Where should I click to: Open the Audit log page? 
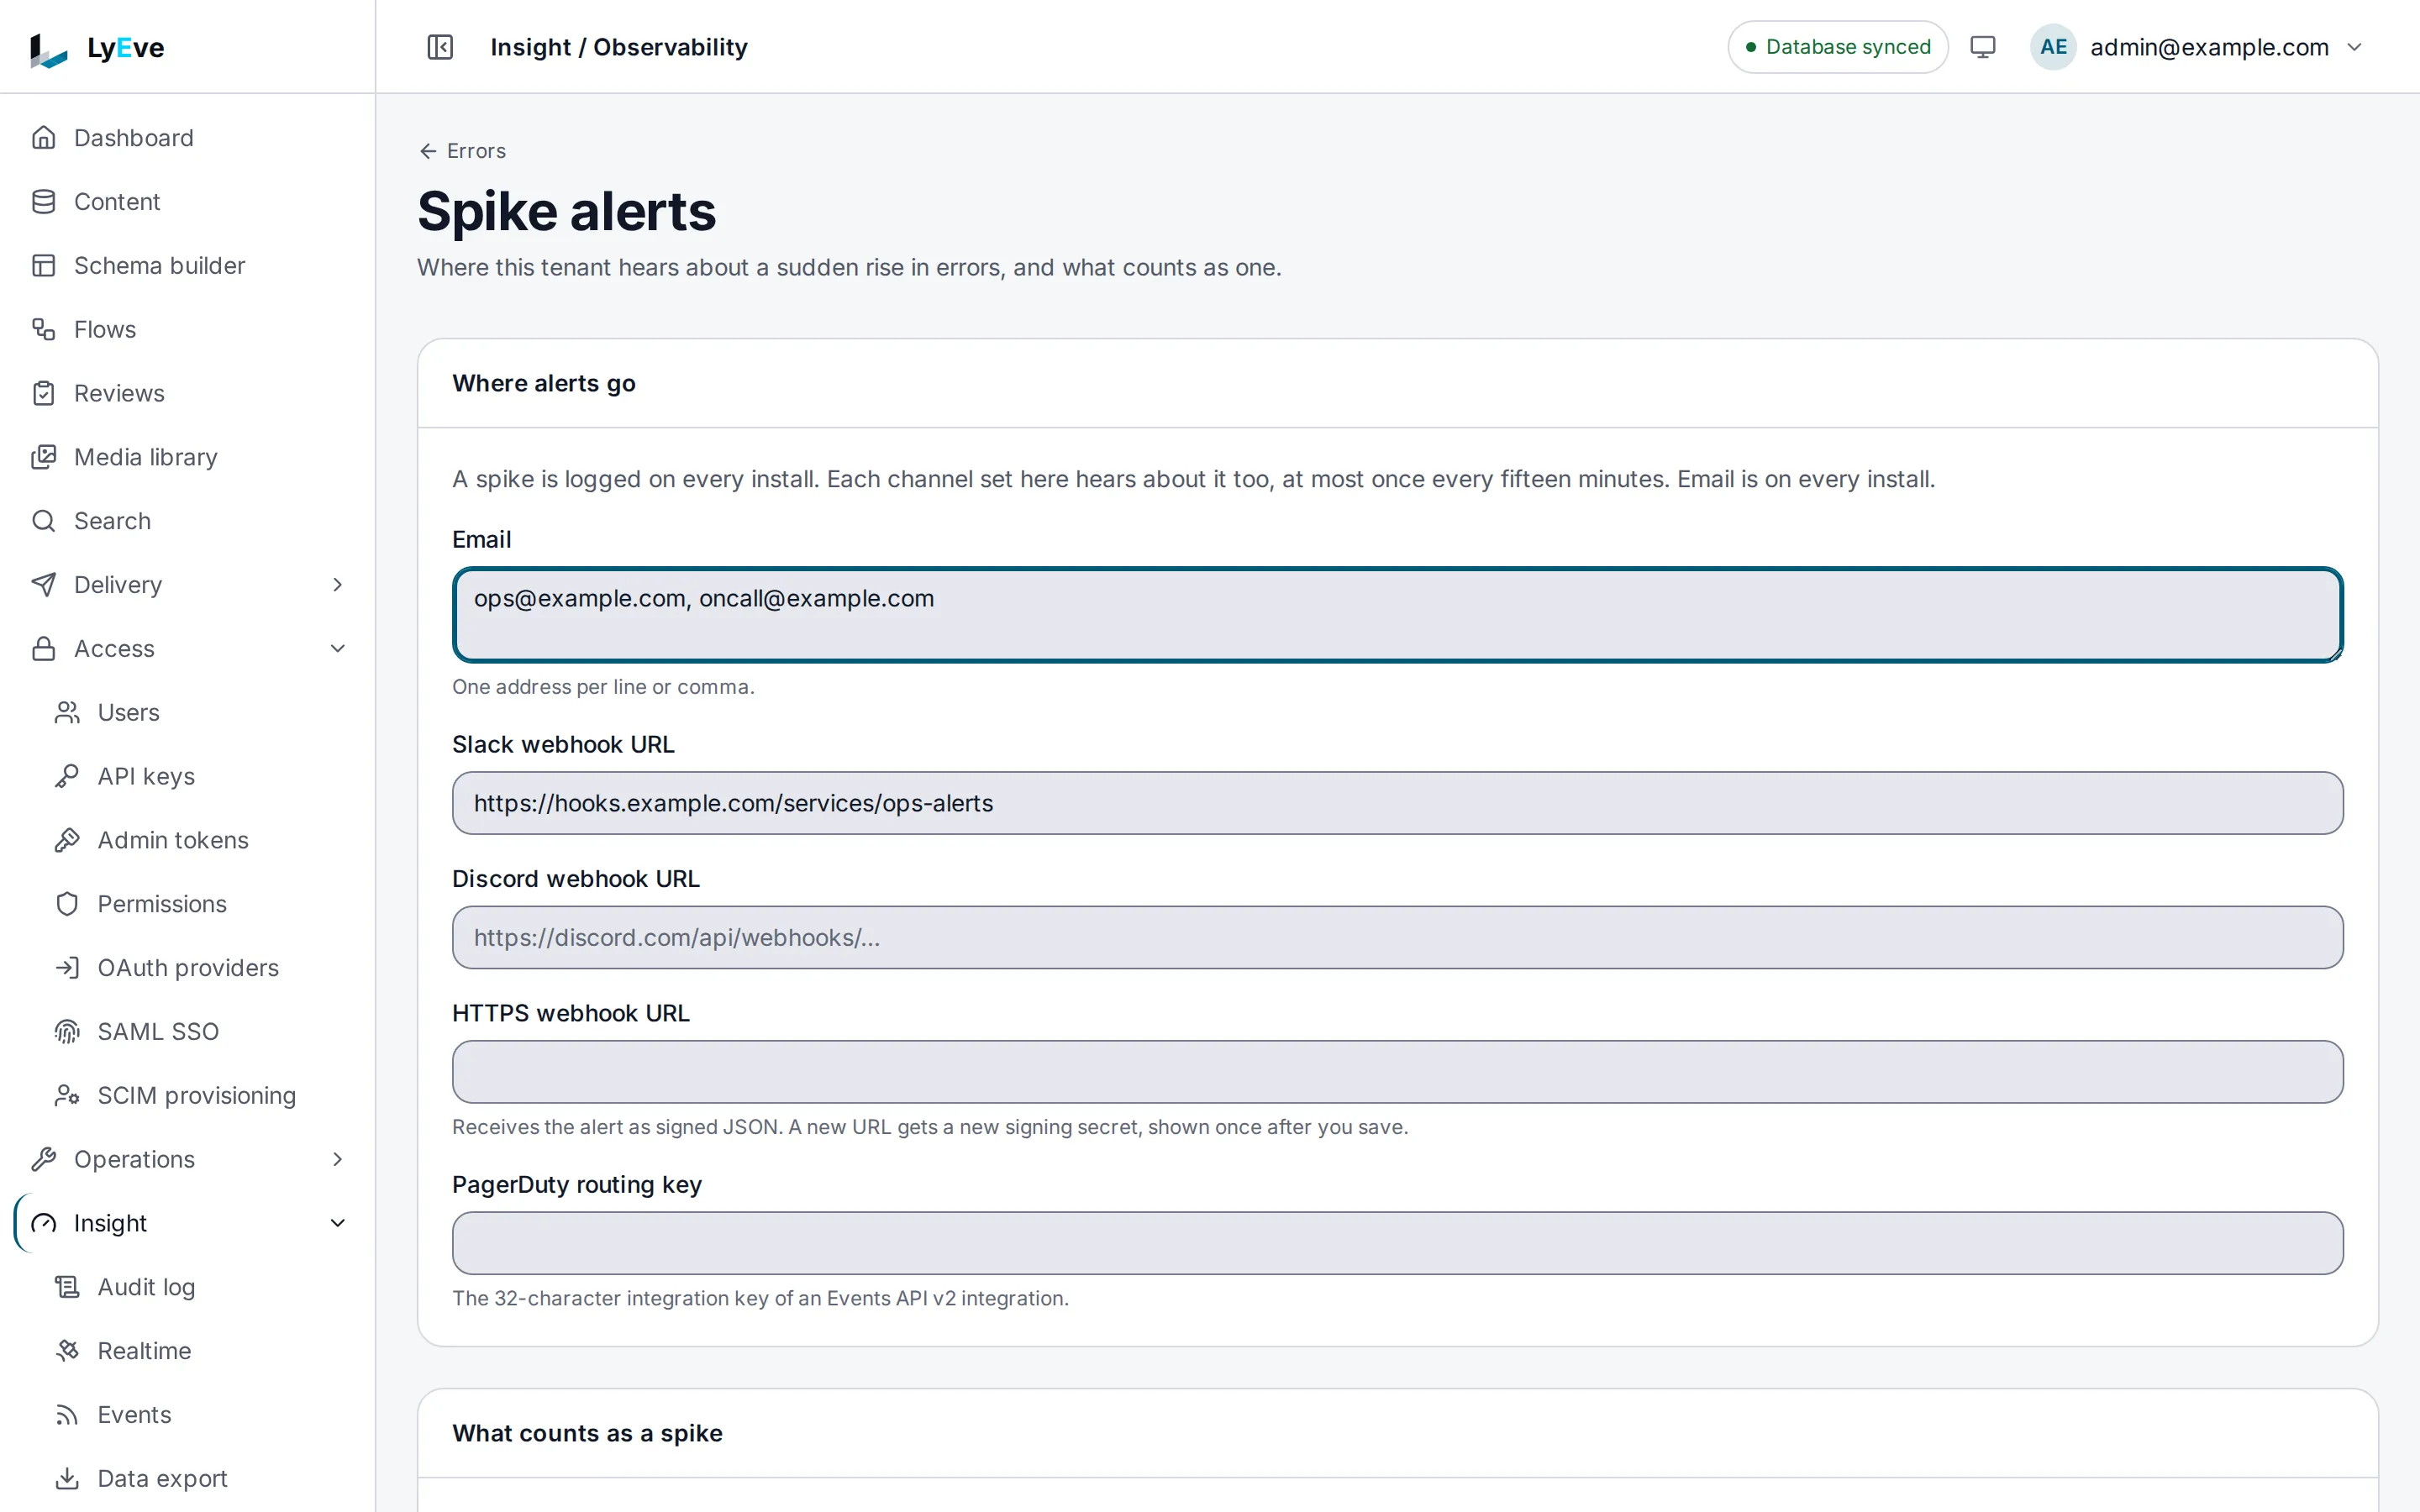(x=187, y=1287)
